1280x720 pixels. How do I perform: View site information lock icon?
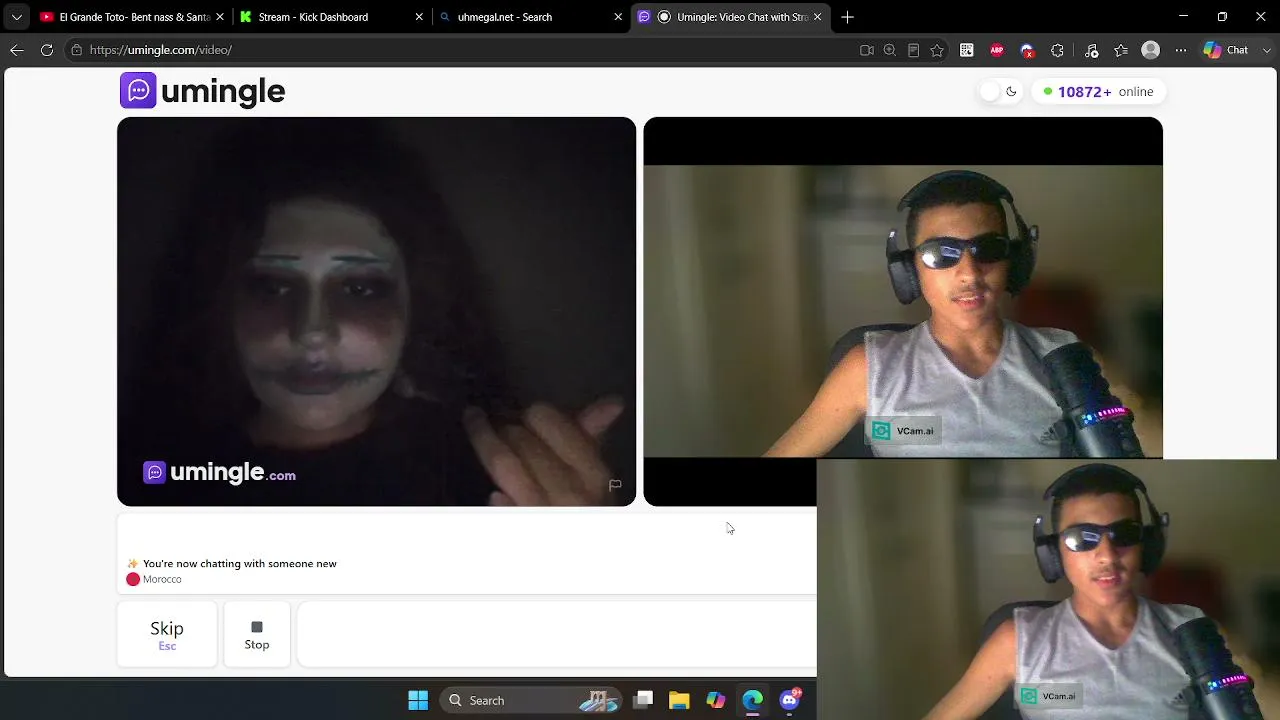[76, 50]
